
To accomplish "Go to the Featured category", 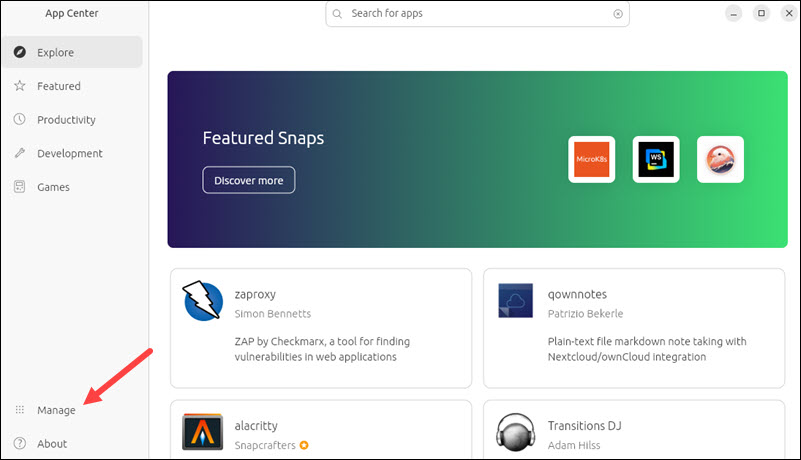I will pyautogui.click(x=72, y=86).
